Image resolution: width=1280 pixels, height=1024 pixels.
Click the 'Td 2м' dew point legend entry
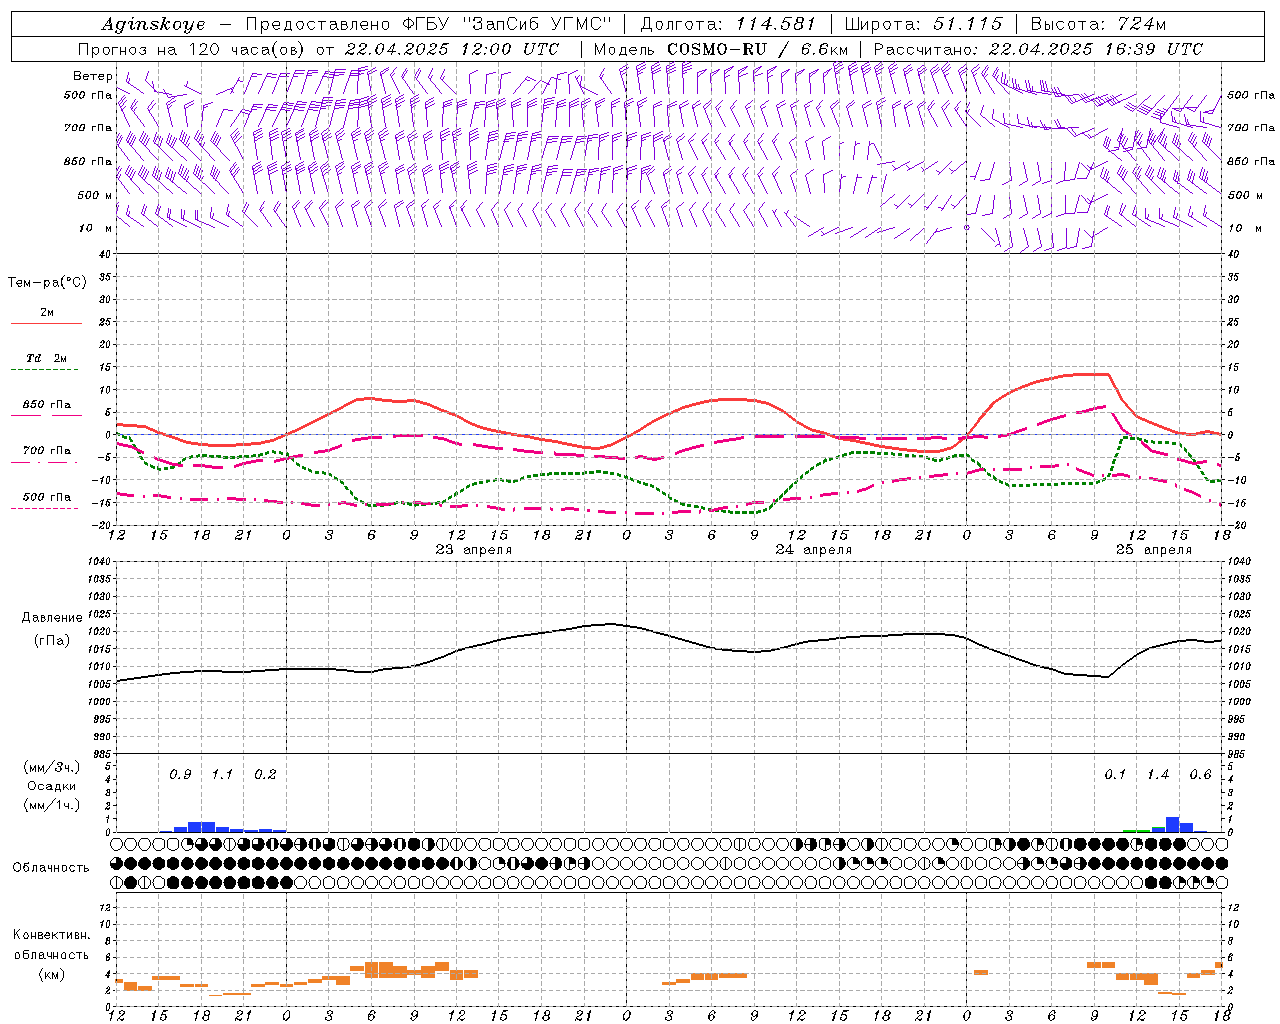click(x=46, y=358)
